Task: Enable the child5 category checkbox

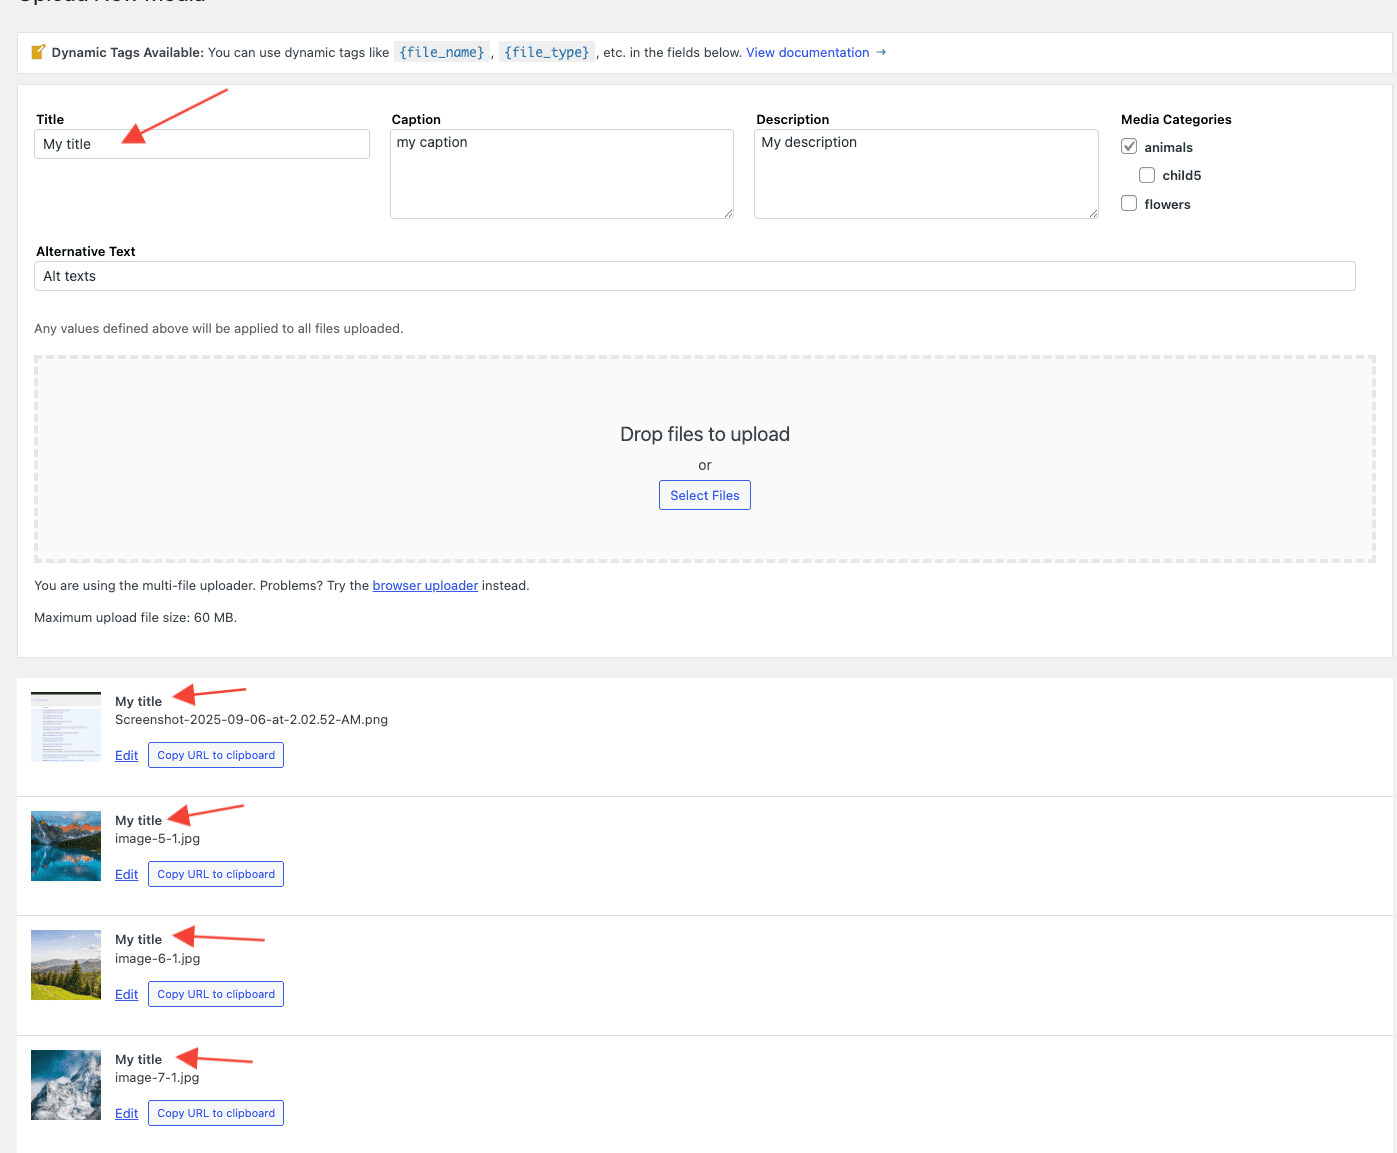Action: point(1147,175)
